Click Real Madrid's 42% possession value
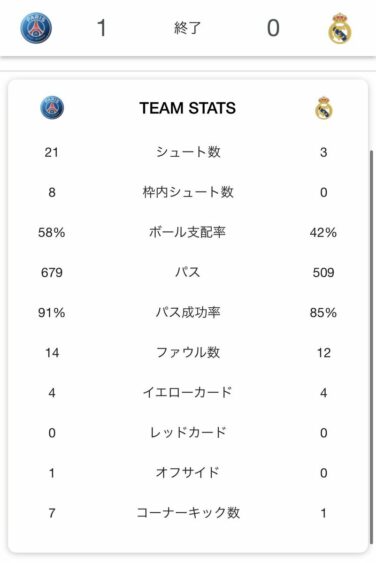 click(323, 233)
